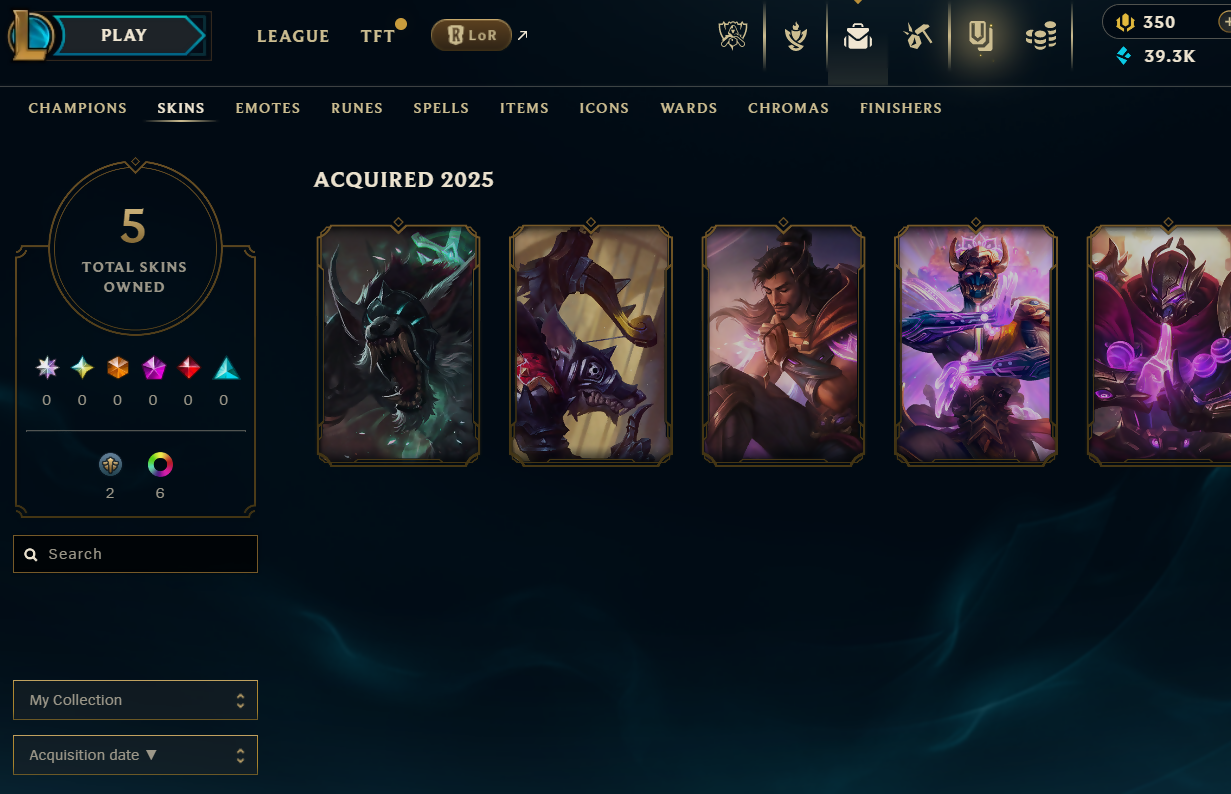Expand the My Collection dropdown
The width and height of the screenshot is (1231, 794).
coord(135,700)
